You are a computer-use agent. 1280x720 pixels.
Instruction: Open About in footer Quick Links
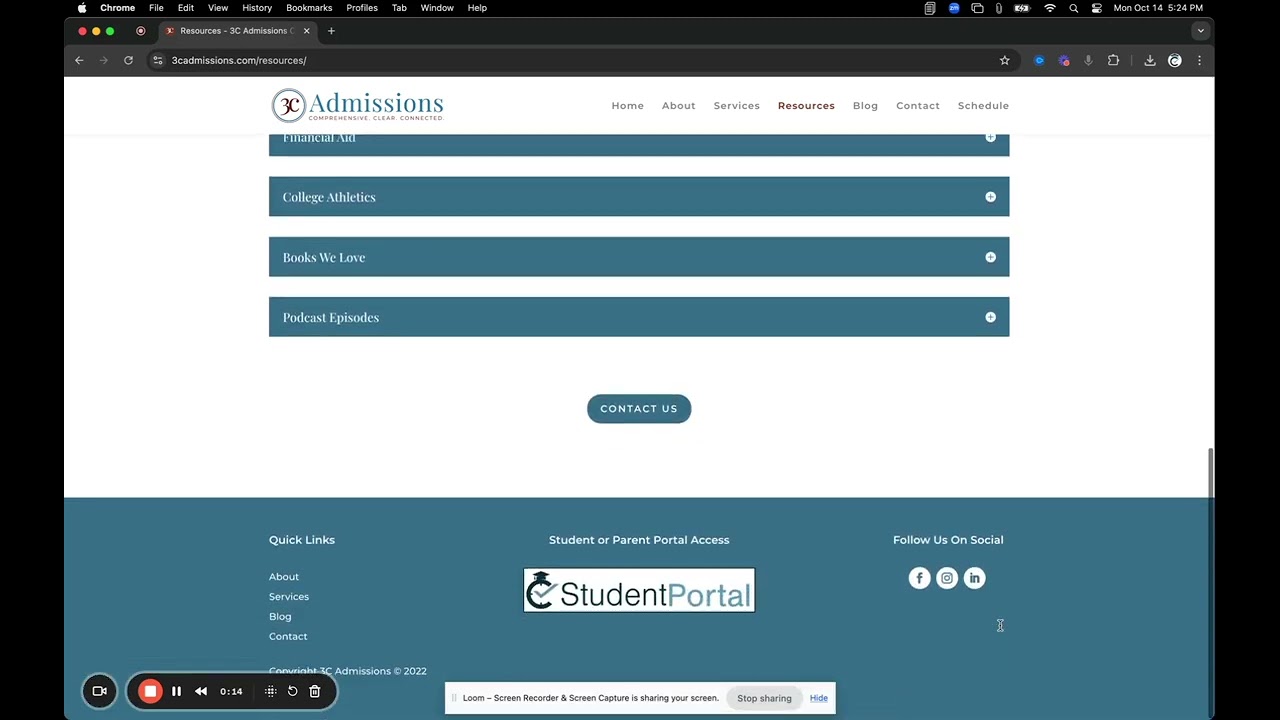[284, 577]
